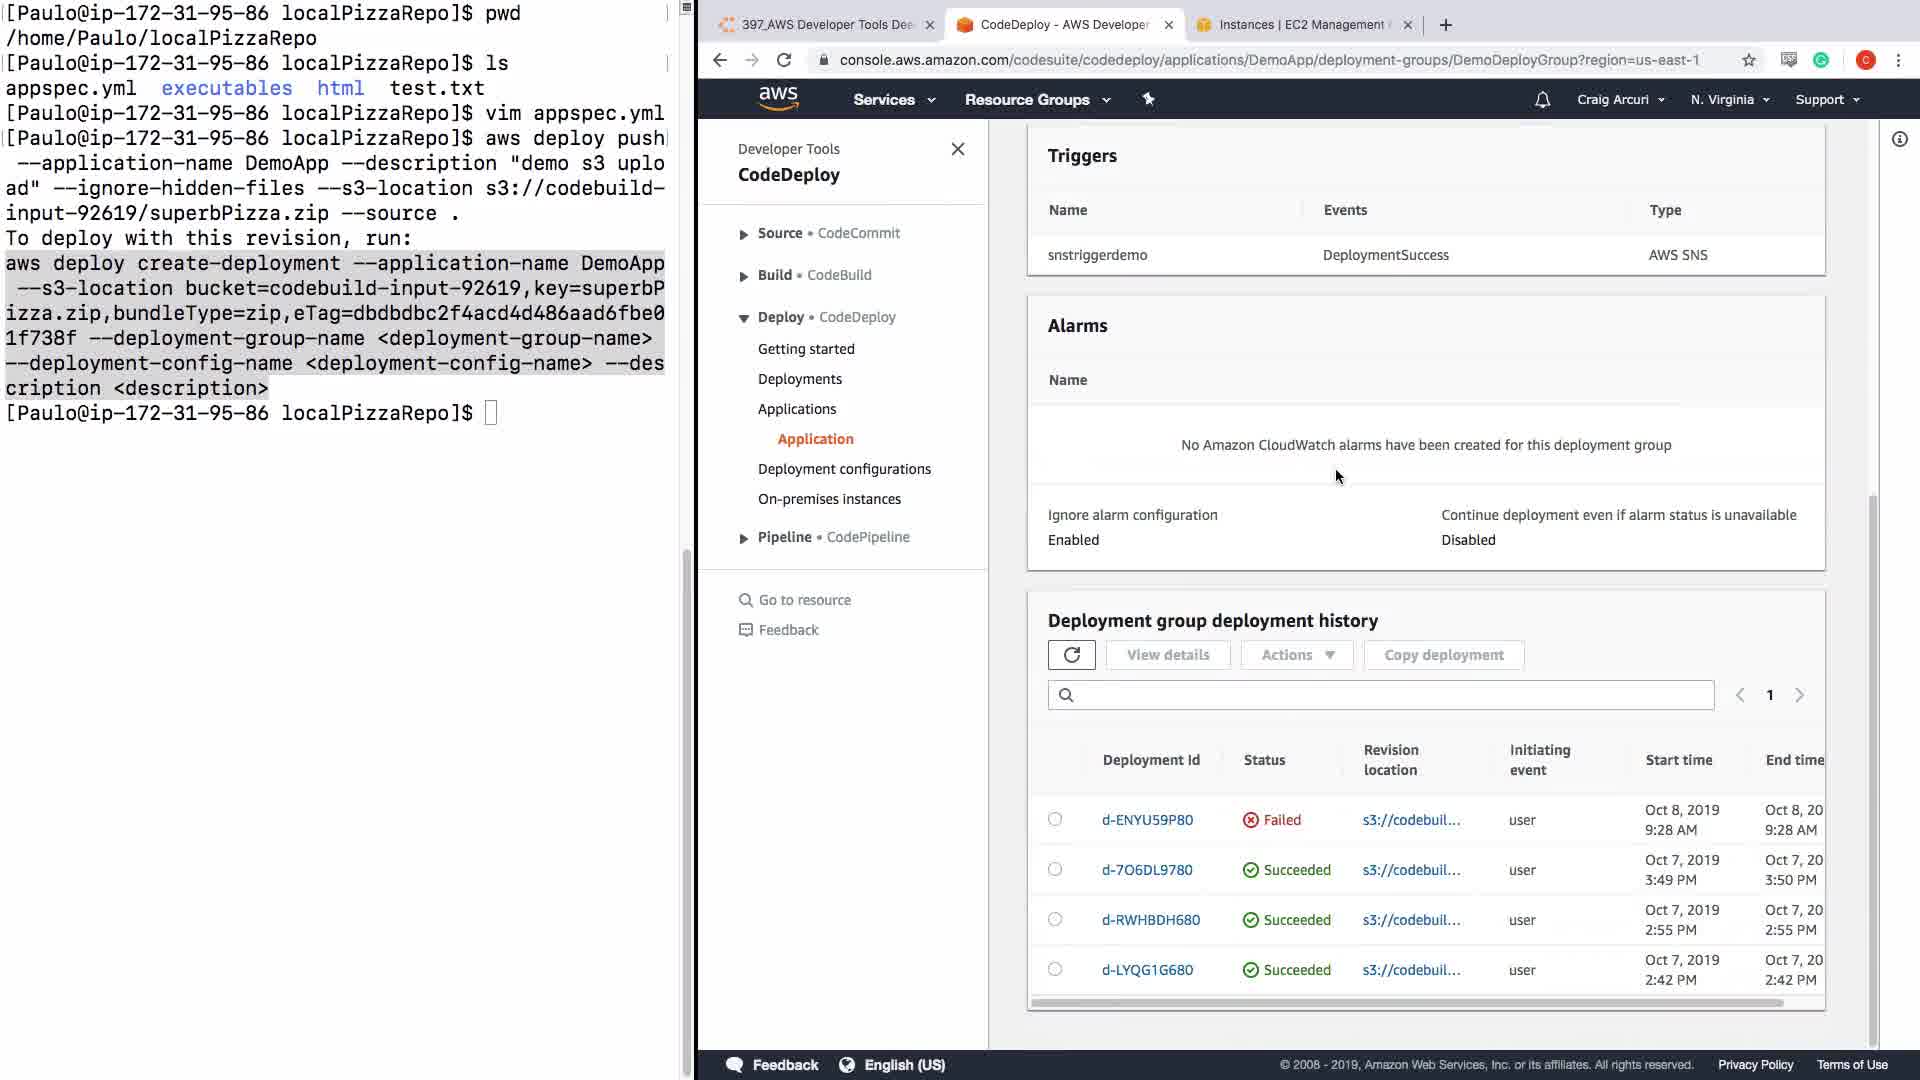Click the deployment history search field
This screenshot has width=1920, height=1080.
pyautogui.click(x=1380, y=695)
